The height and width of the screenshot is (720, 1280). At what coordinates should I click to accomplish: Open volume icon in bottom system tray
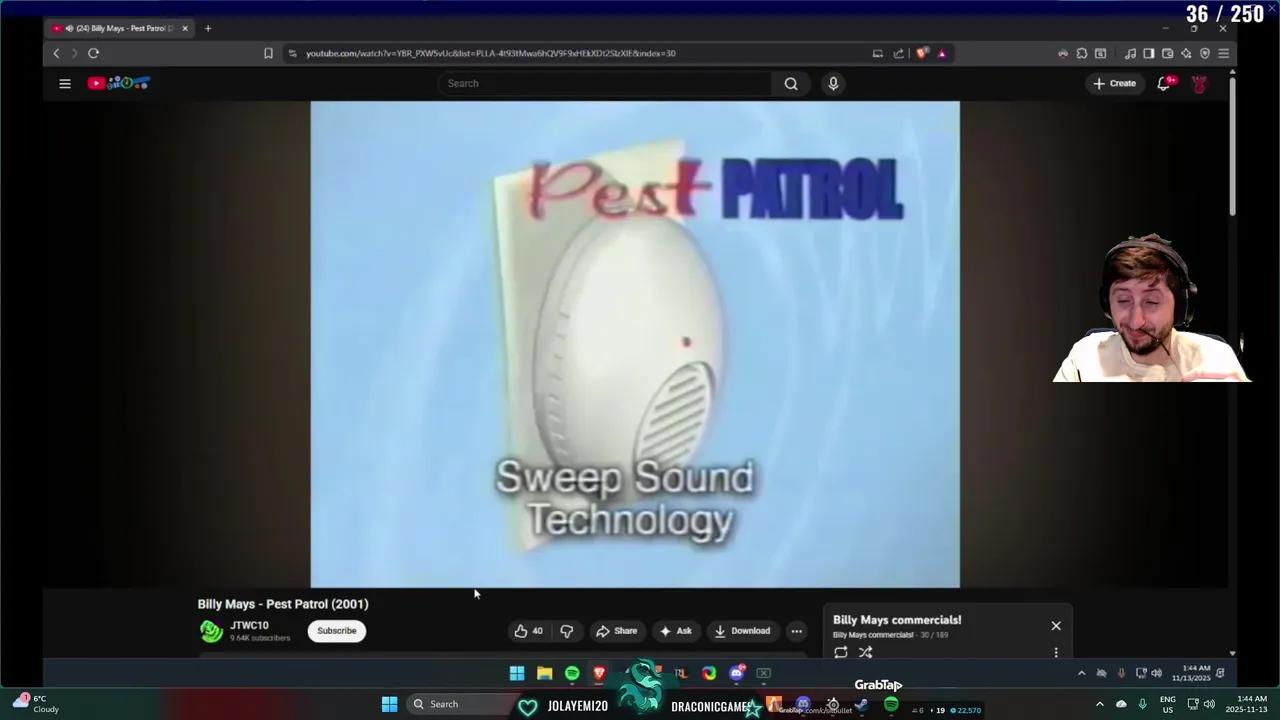1209,704
